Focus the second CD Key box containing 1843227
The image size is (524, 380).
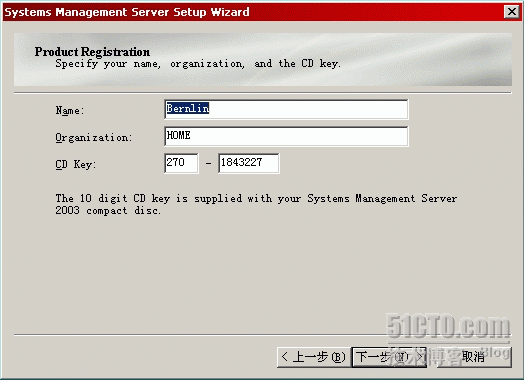pos(249,163)
